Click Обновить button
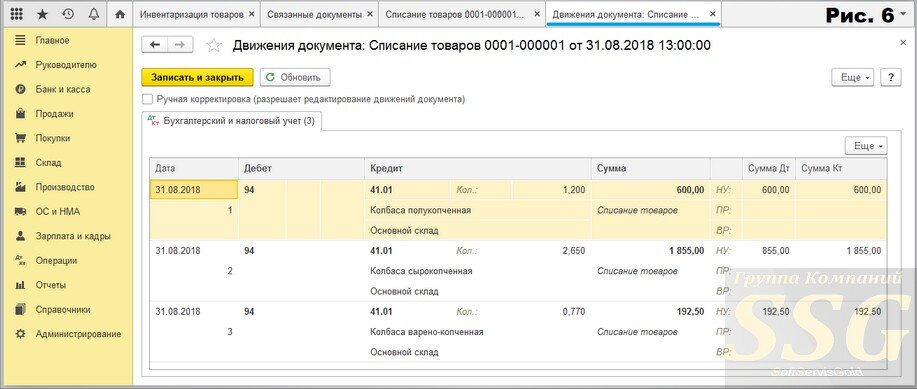This screenshot has width=917, height=389. [x=295, y=77]
